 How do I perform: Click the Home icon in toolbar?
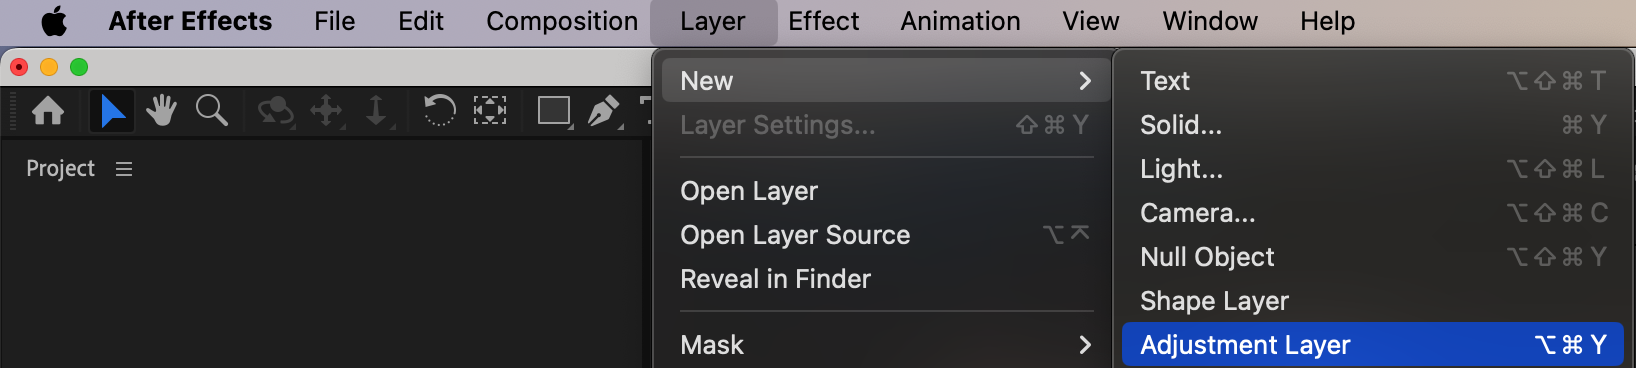click(48, 111)
